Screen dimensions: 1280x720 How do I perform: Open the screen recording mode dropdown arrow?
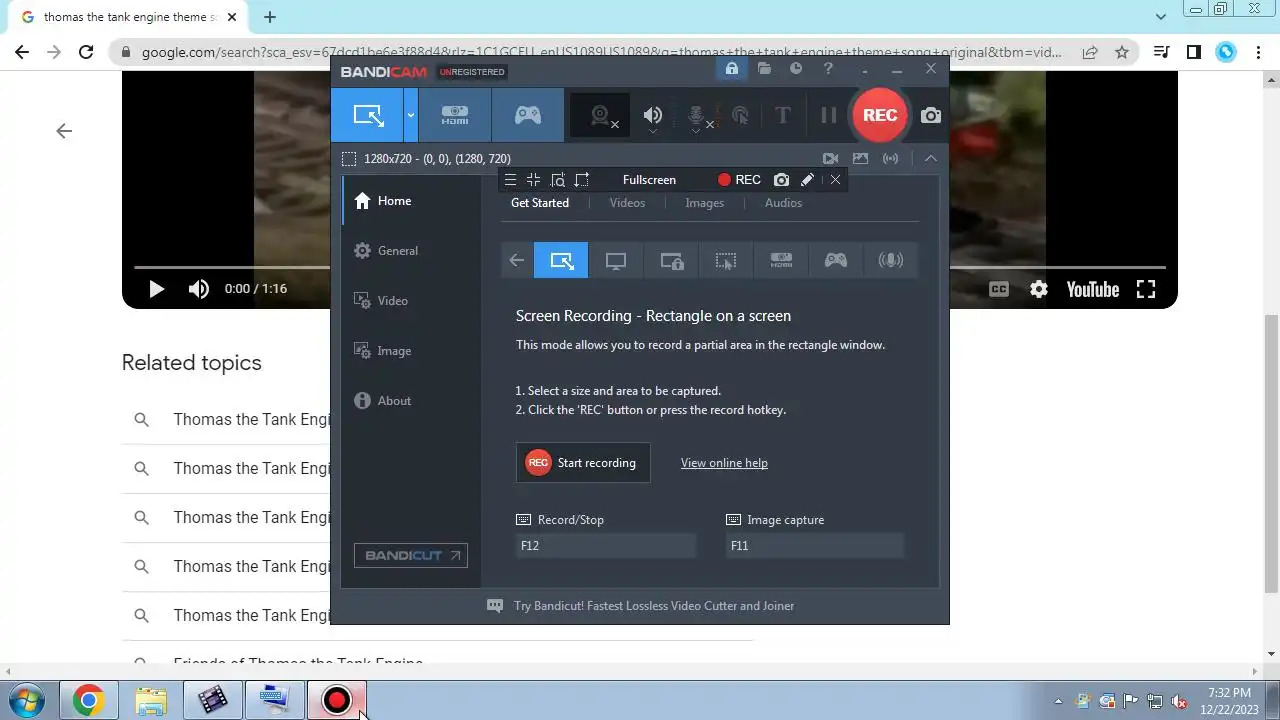pos(410,115)
